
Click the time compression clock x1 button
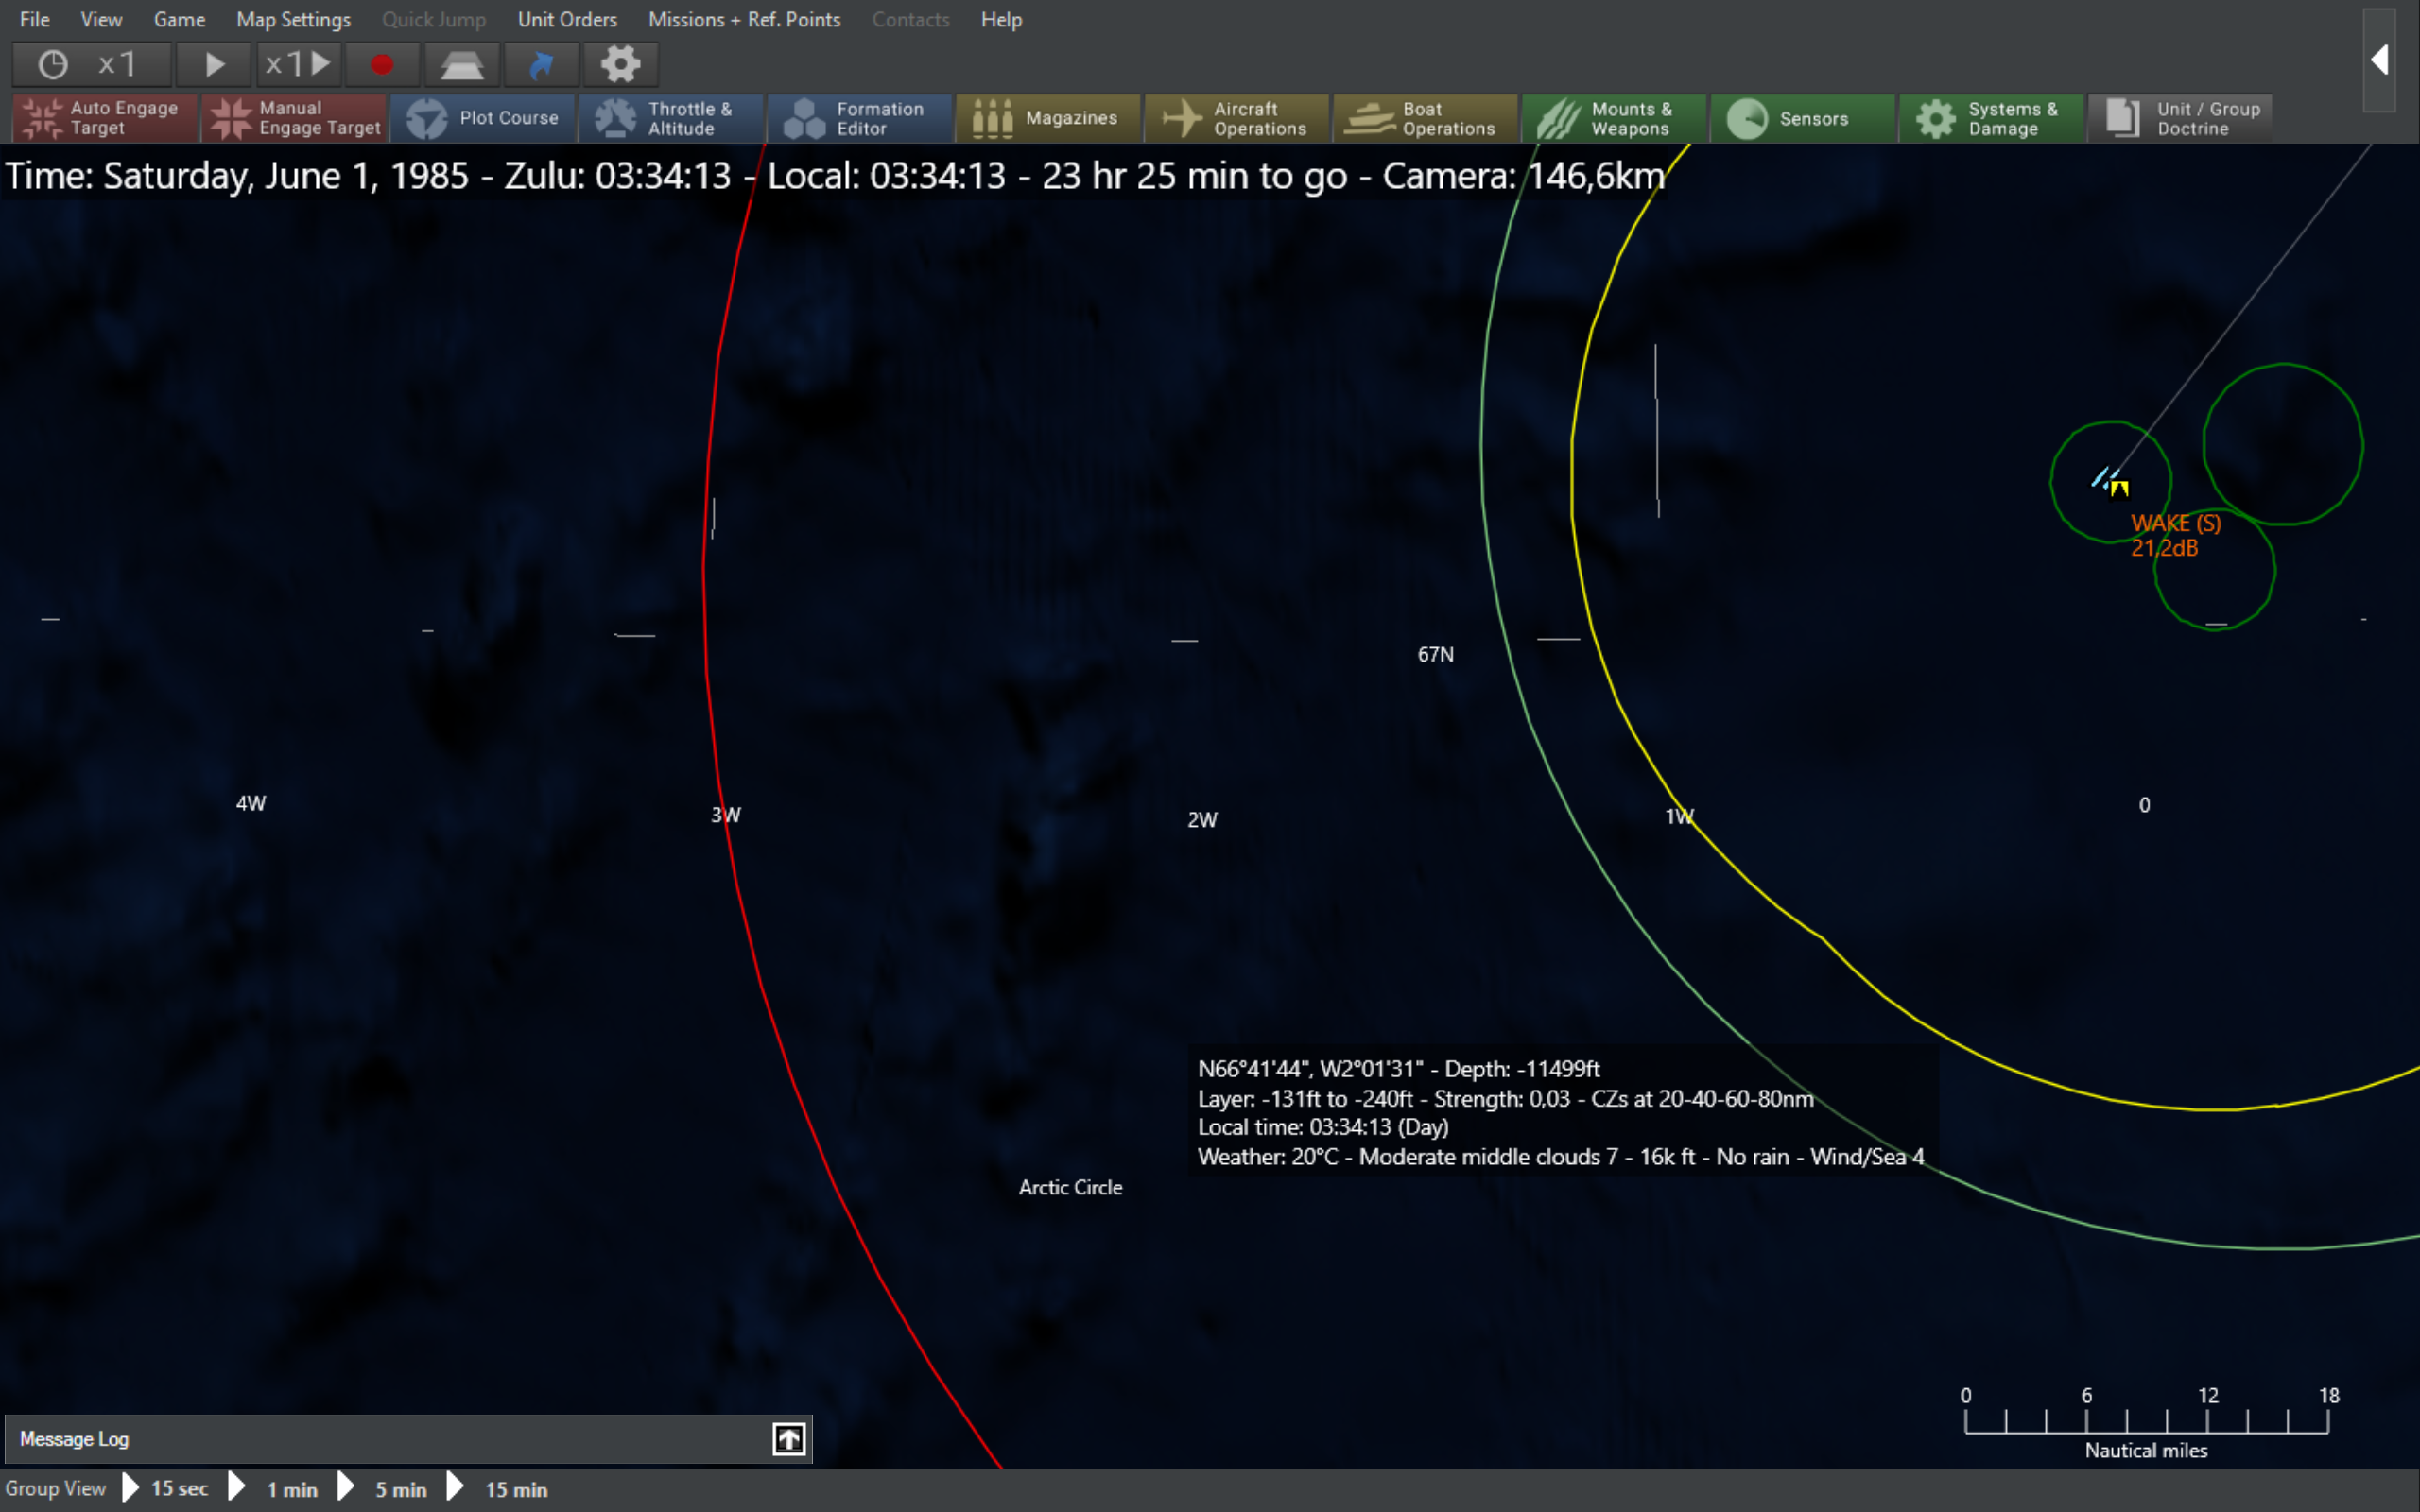[91, 65]
